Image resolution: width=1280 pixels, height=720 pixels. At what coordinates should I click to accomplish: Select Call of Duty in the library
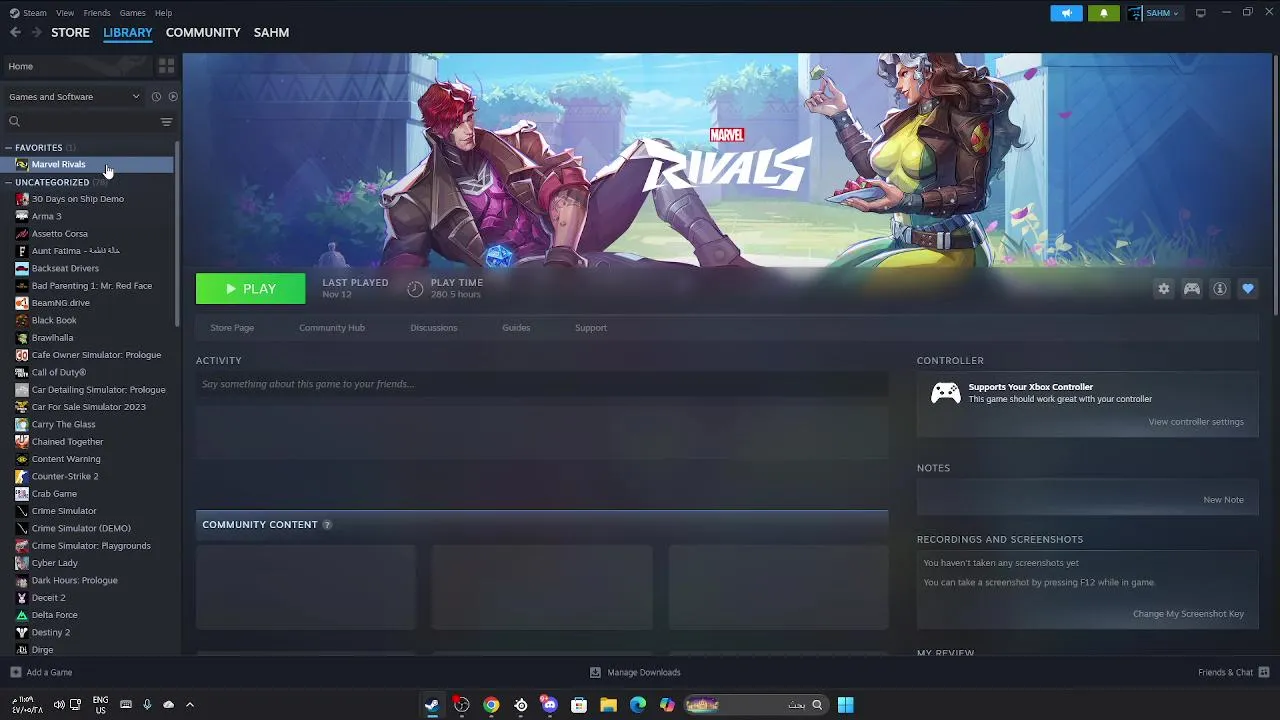tap(58, 372)
